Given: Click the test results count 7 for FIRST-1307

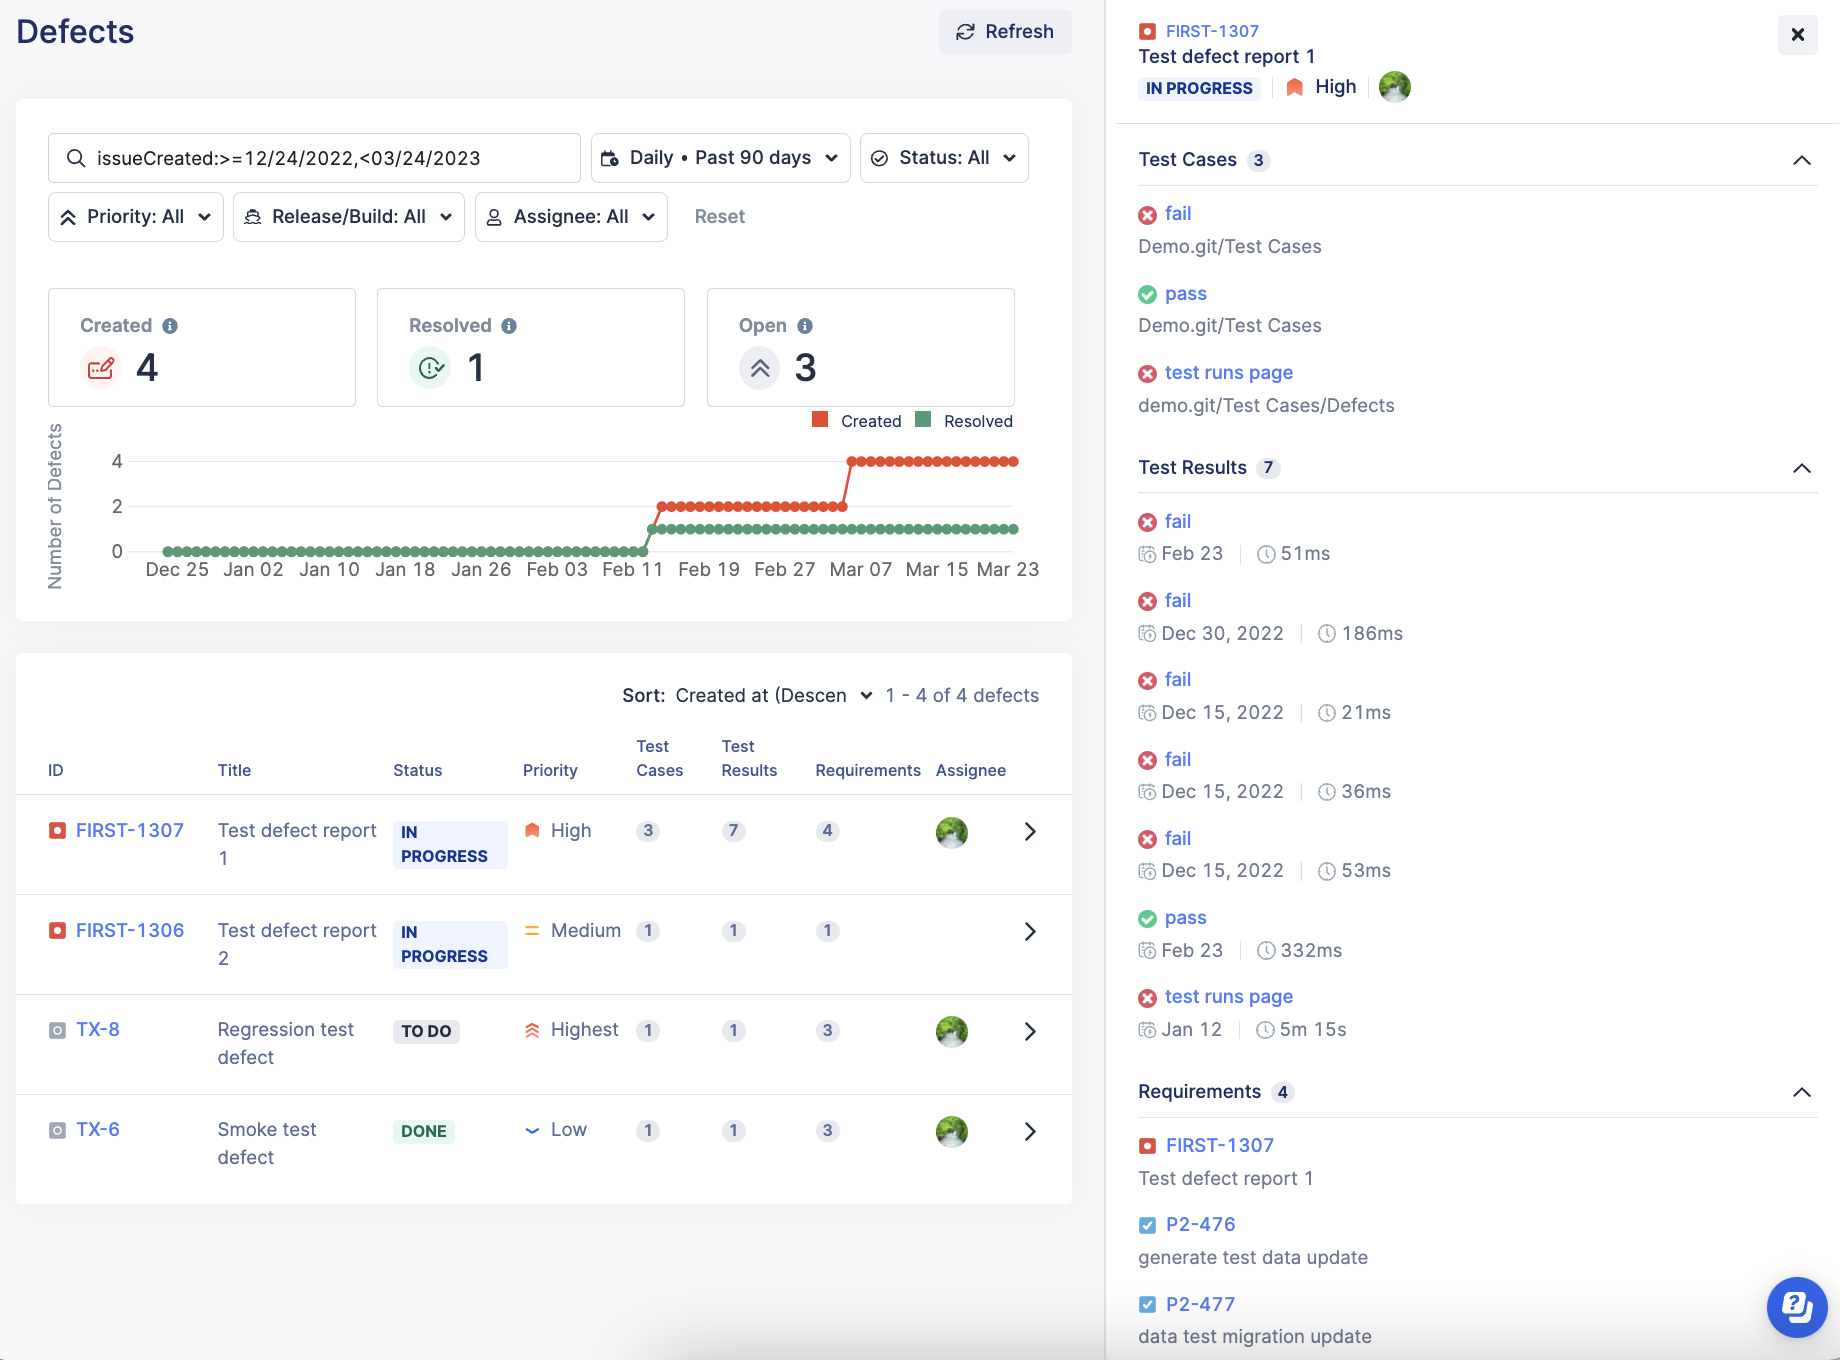Looking at the screenshot, I should coord(734,831).
